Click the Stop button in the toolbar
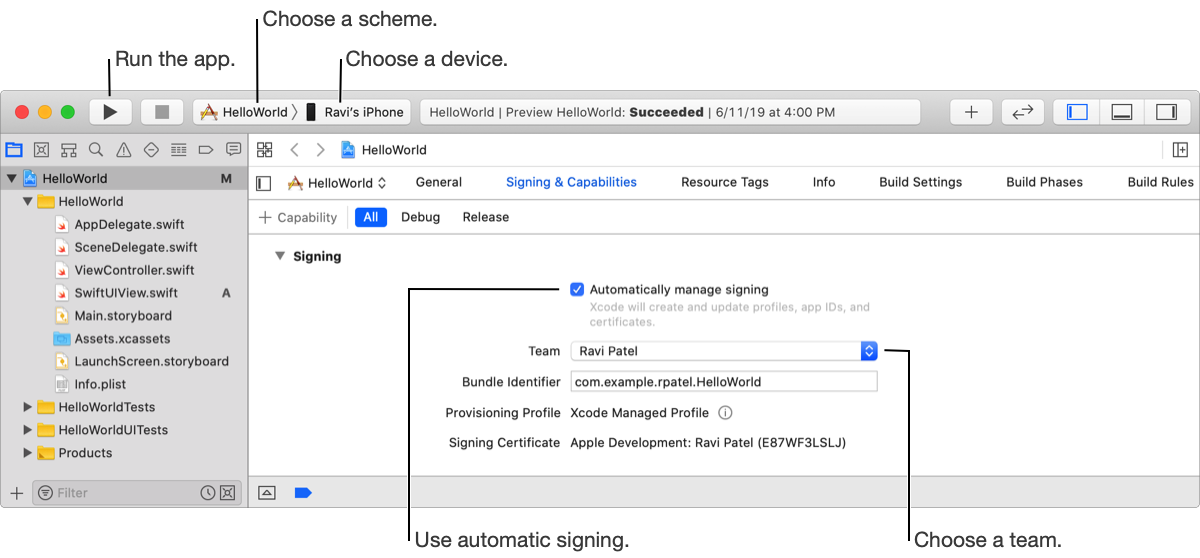This screenshot has width=1200, height=558. pyautogui.click(x=162, y=112)
